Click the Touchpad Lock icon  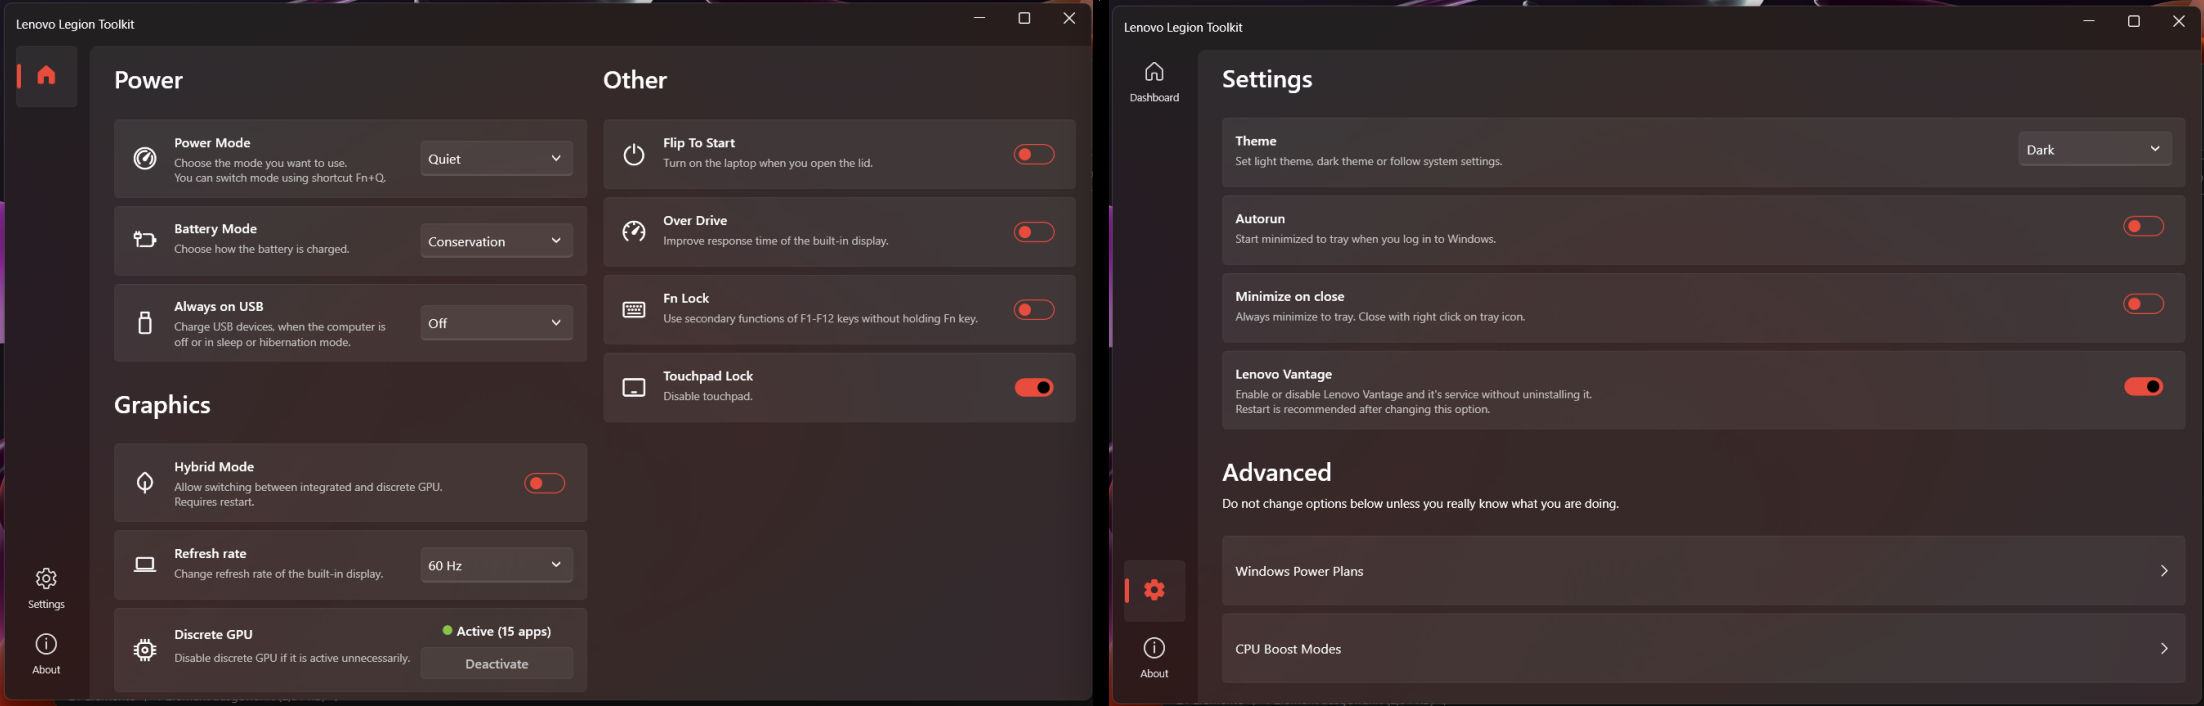pos(634,388)
